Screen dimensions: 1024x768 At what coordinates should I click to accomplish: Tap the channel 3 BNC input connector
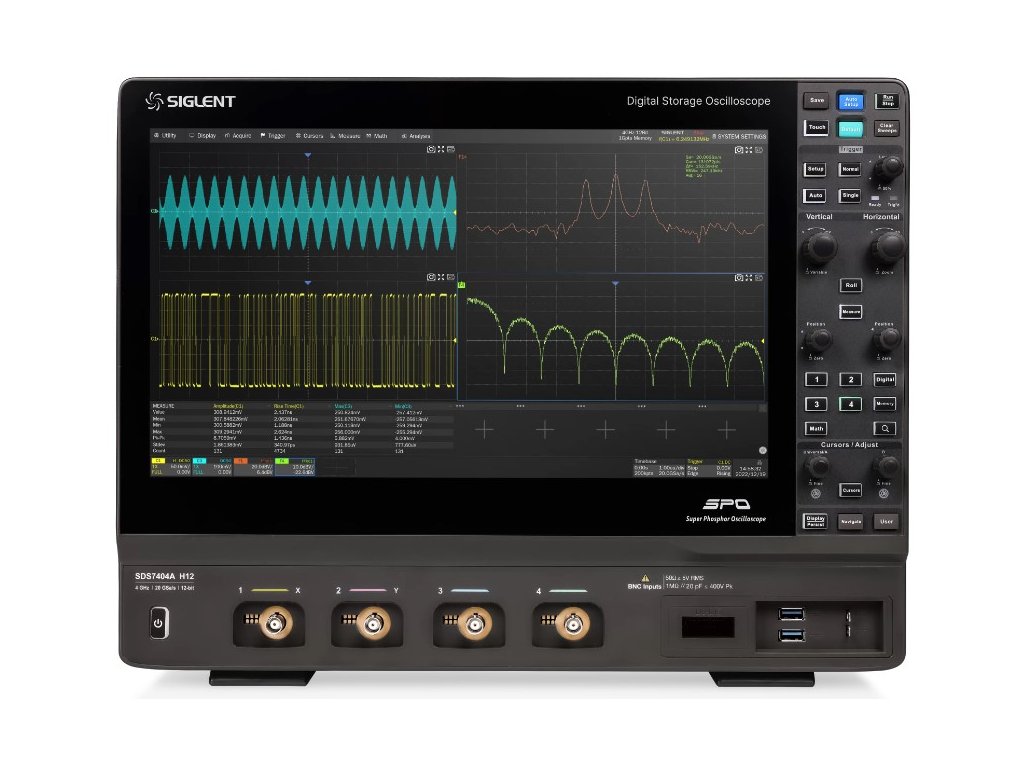tap(475, 625)
